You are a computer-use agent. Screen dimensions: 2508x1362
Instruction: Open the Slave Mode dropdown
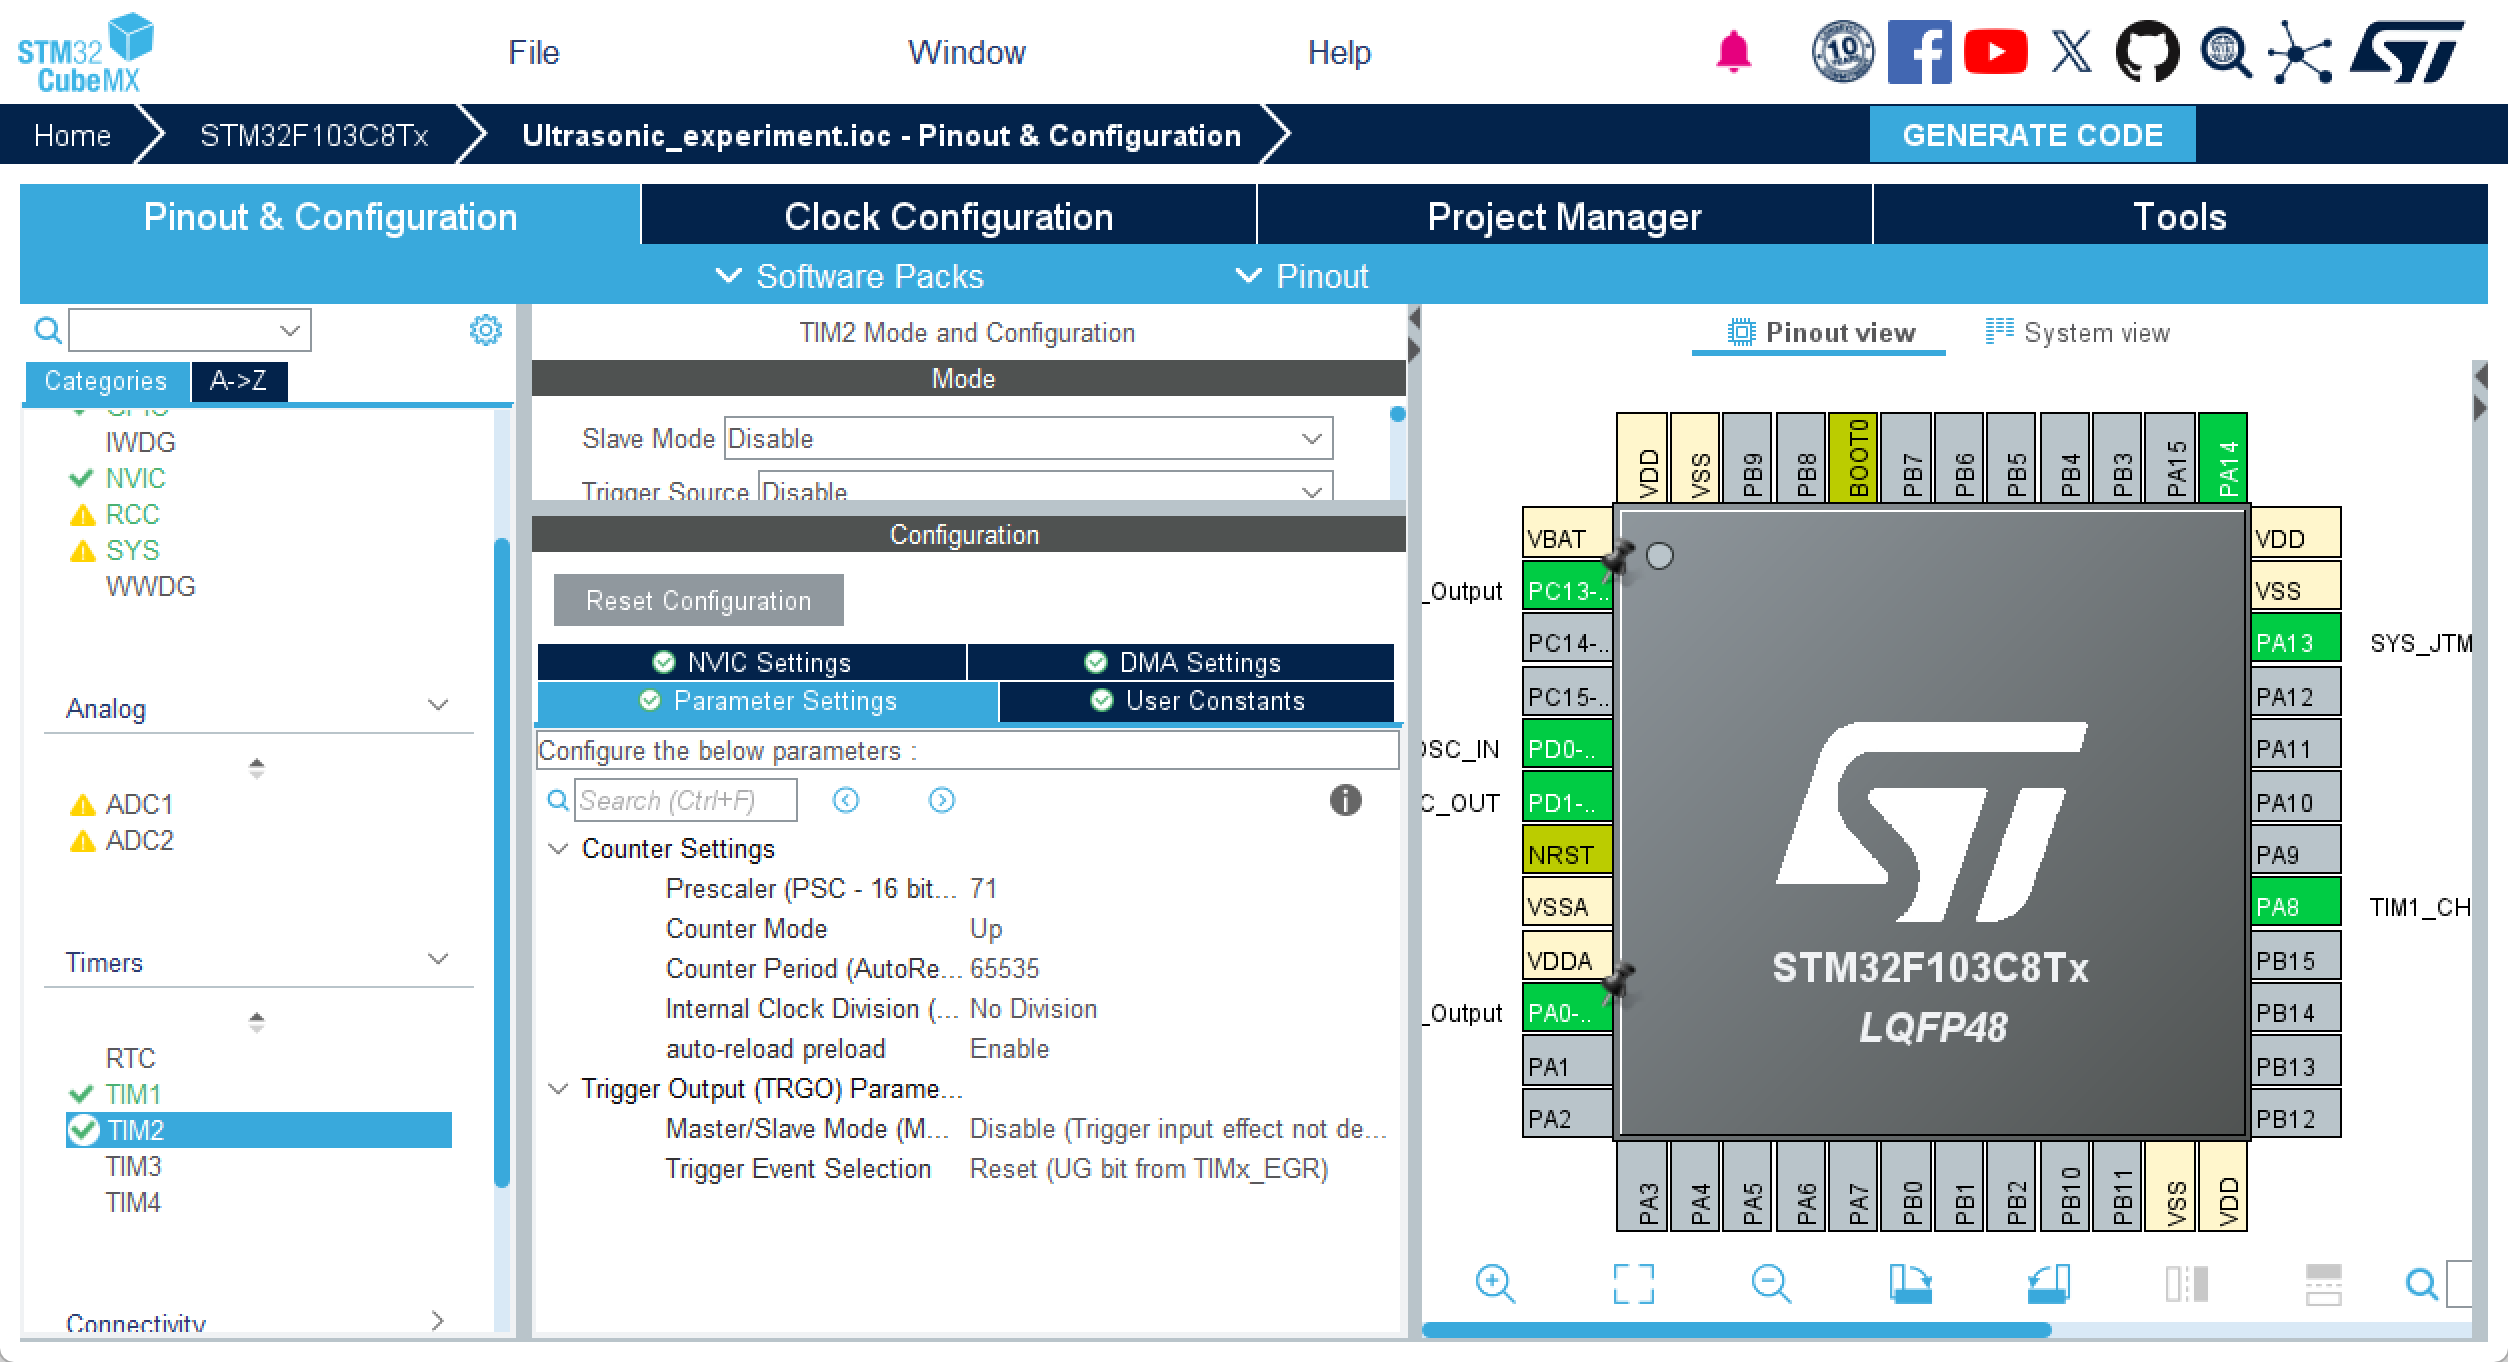[x=1029, y=438]
